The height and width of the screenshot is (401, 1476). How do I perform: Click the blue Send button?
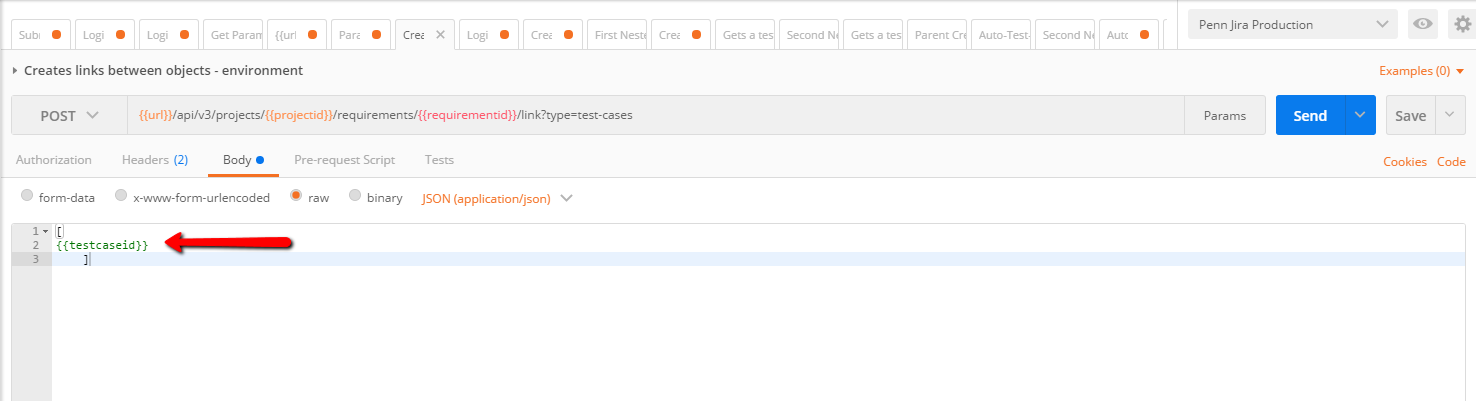[x=1310, y=115]
